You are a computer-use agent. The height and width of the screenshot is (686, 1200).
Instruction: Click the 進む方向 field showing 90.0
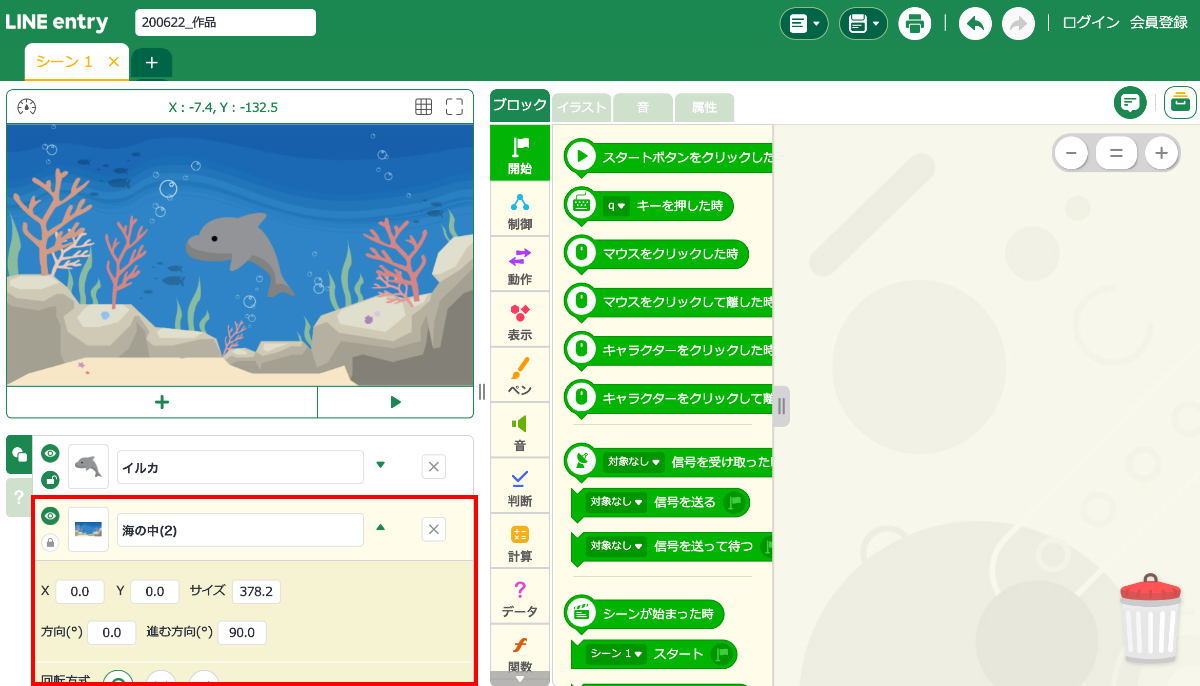[242, 633]
